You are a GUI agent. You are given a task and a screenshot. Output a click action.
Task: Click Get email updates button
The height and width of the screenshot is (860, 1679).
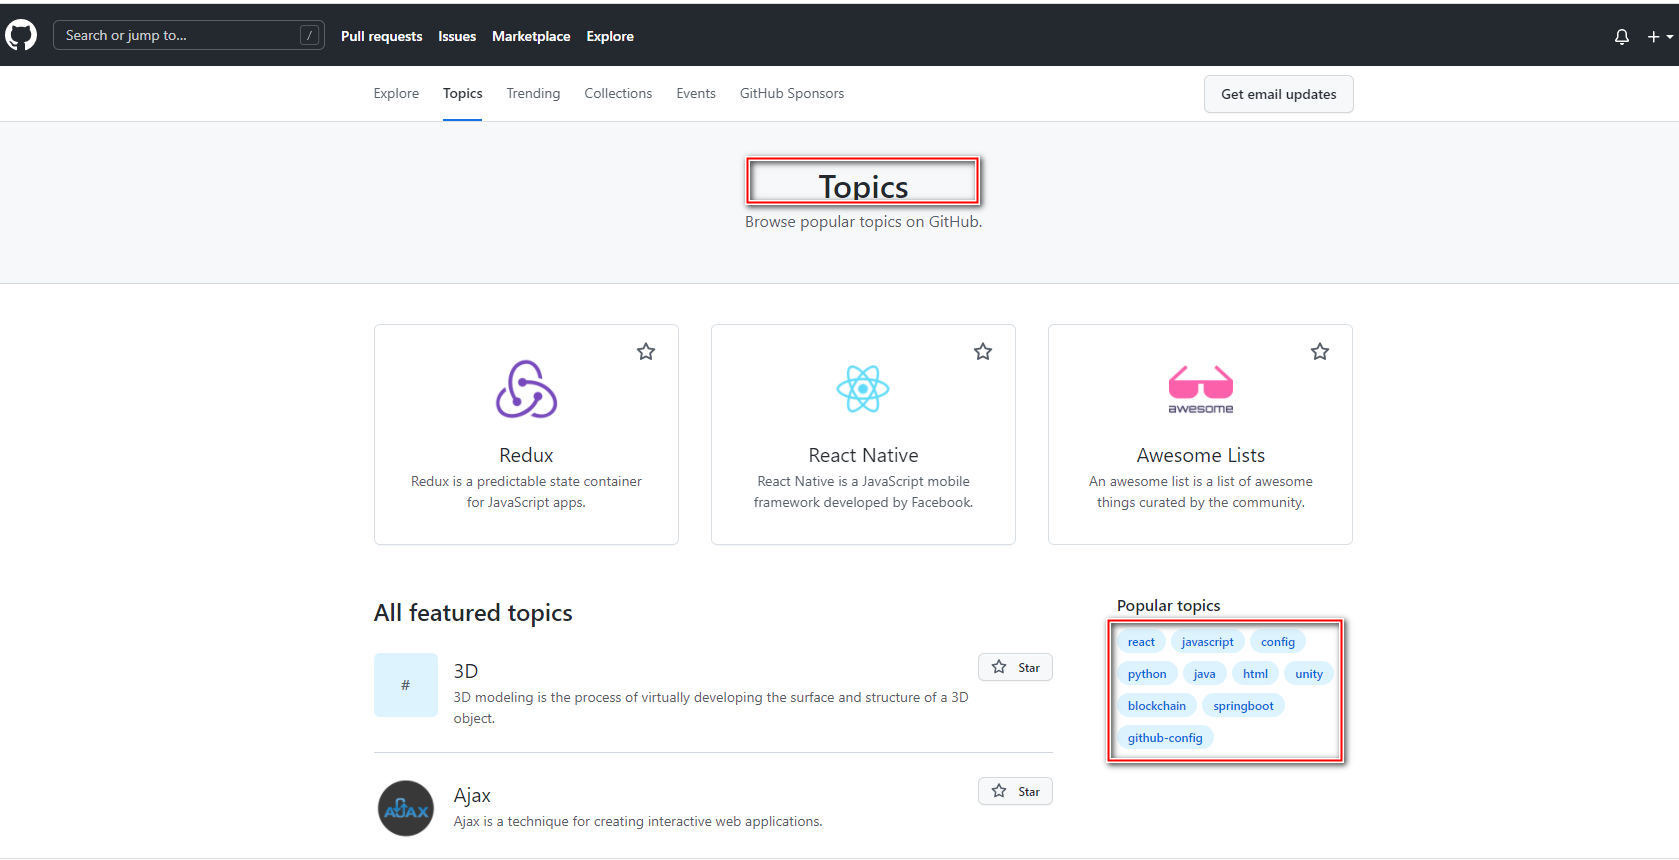[1279, 94]
